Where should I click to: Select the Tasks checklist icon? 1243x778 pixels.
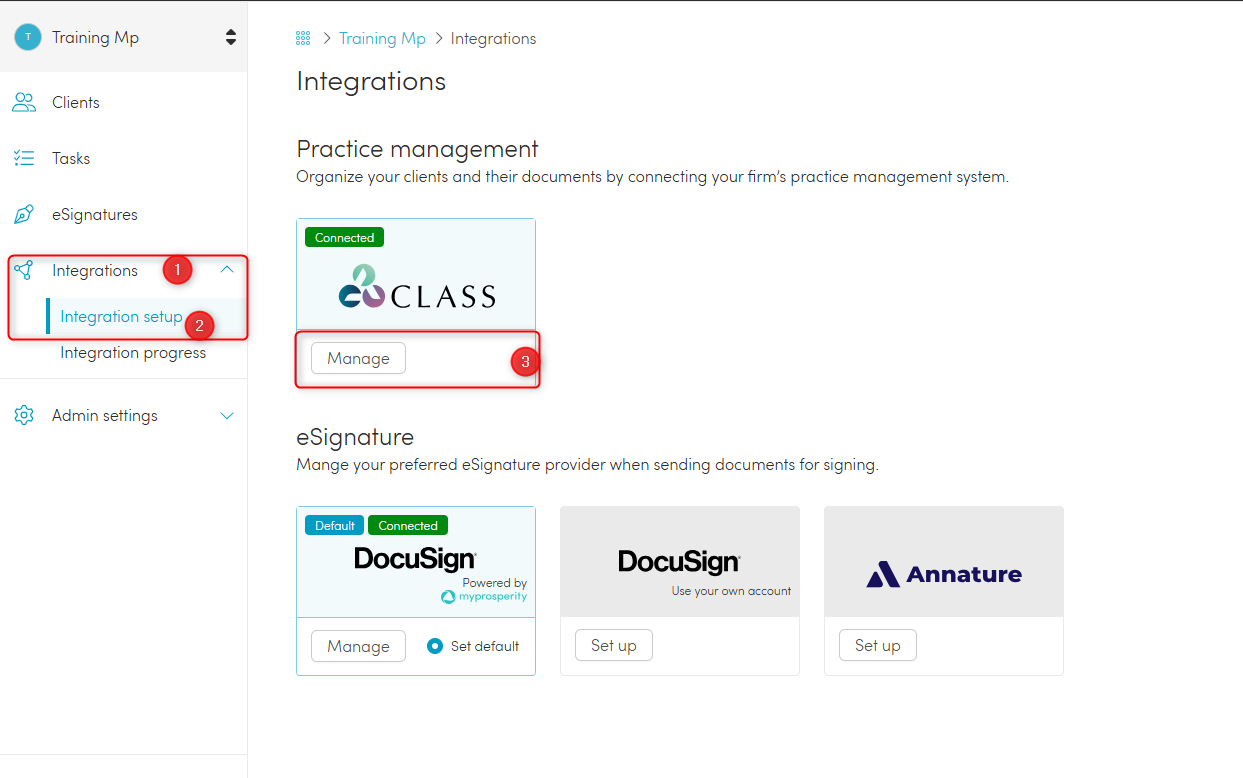pyautogui.click(x=24, y=158)
